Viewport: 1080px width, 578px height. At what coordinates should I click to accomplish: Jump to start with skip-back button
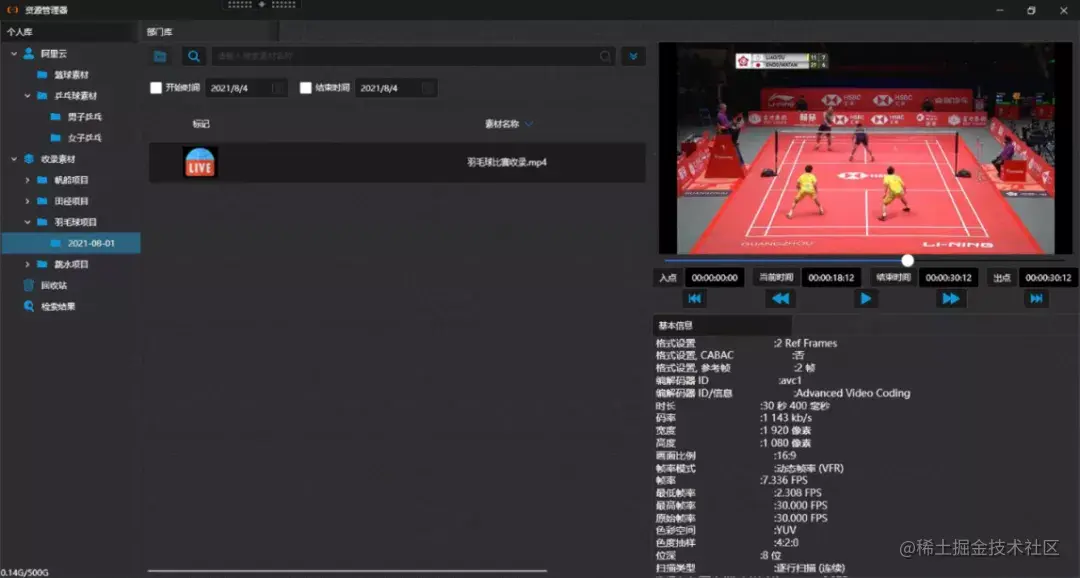click(x=694, y=298)
